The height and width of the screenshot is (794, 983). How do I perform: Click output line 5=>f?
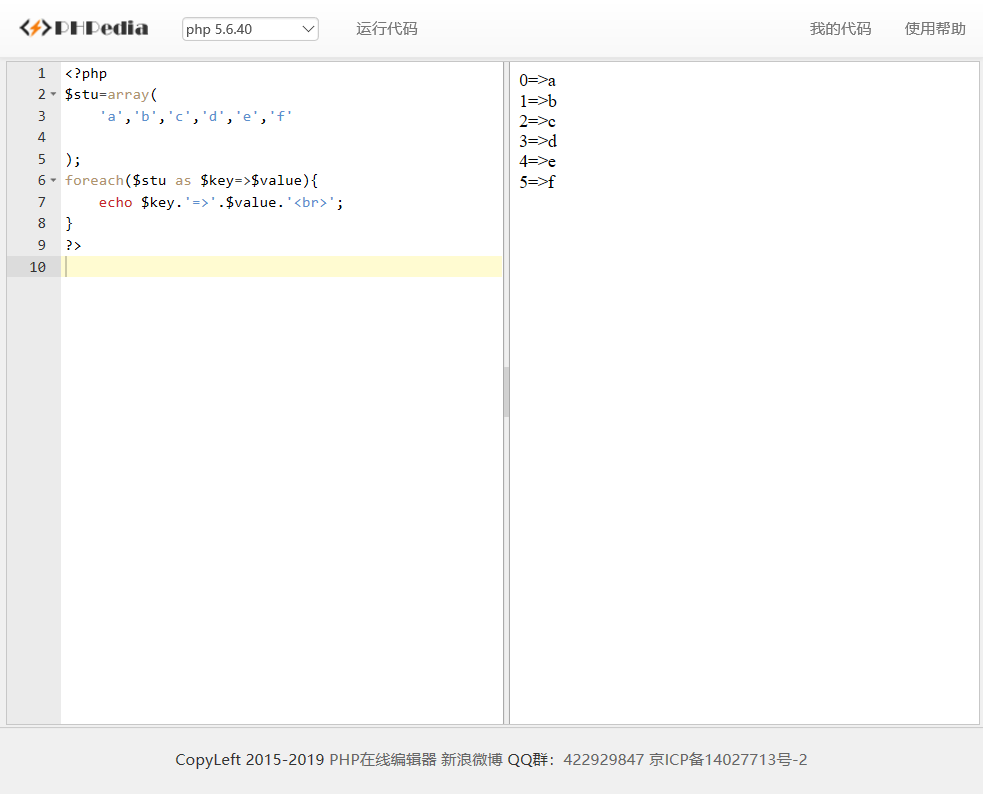pyautogui.click(x=537, y=182)
